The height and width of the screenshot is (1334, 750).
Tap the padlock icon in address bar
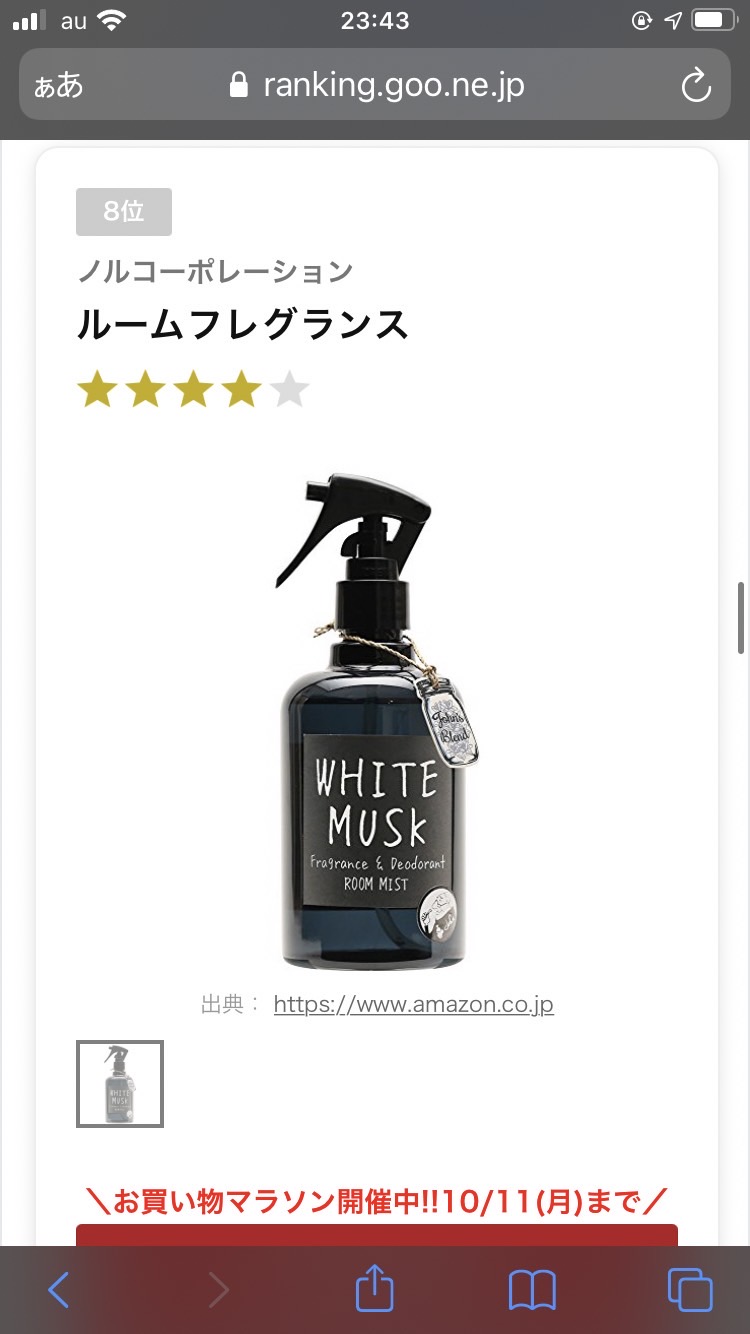point(238,85)
